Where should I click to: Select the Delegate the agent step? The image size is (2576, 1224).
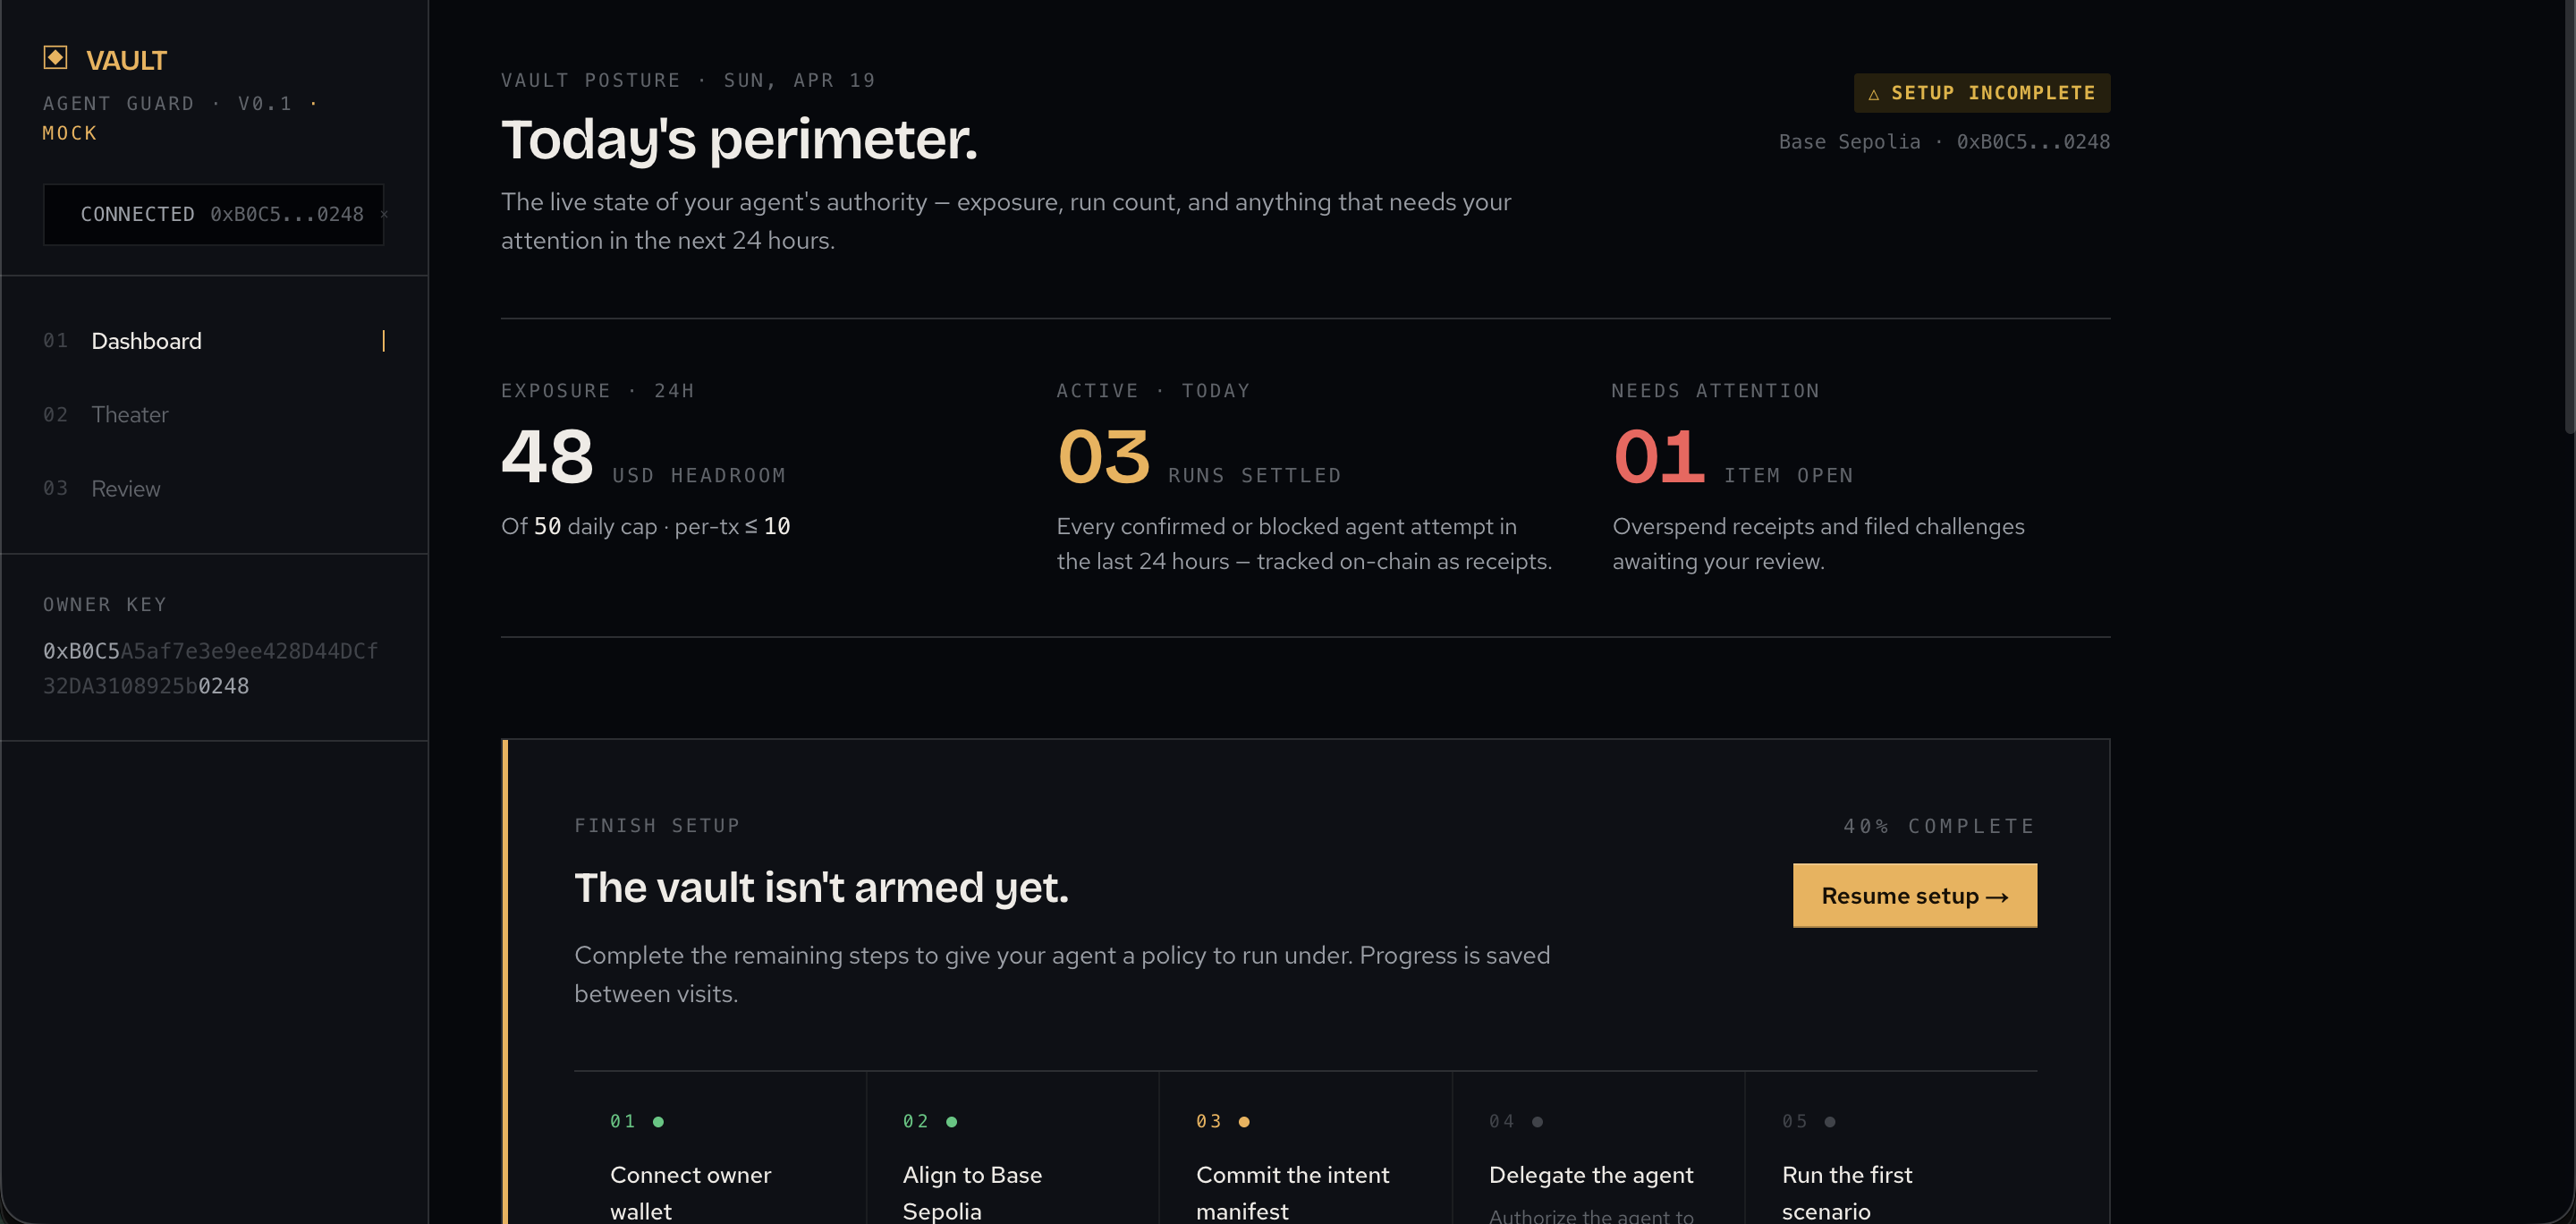click(x=1590, y=1176)
